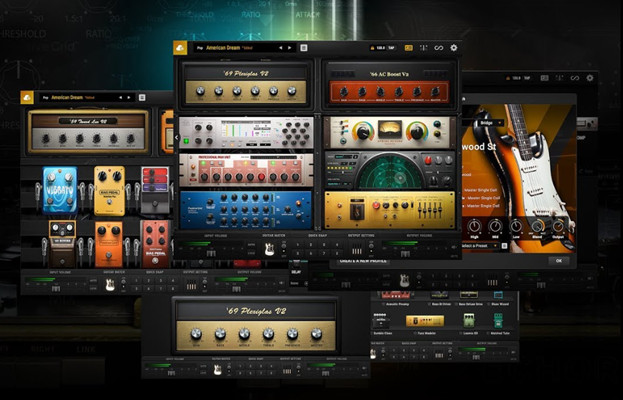
Task: Select the red and purple multi-switch pedal
Action: (155, 190)
